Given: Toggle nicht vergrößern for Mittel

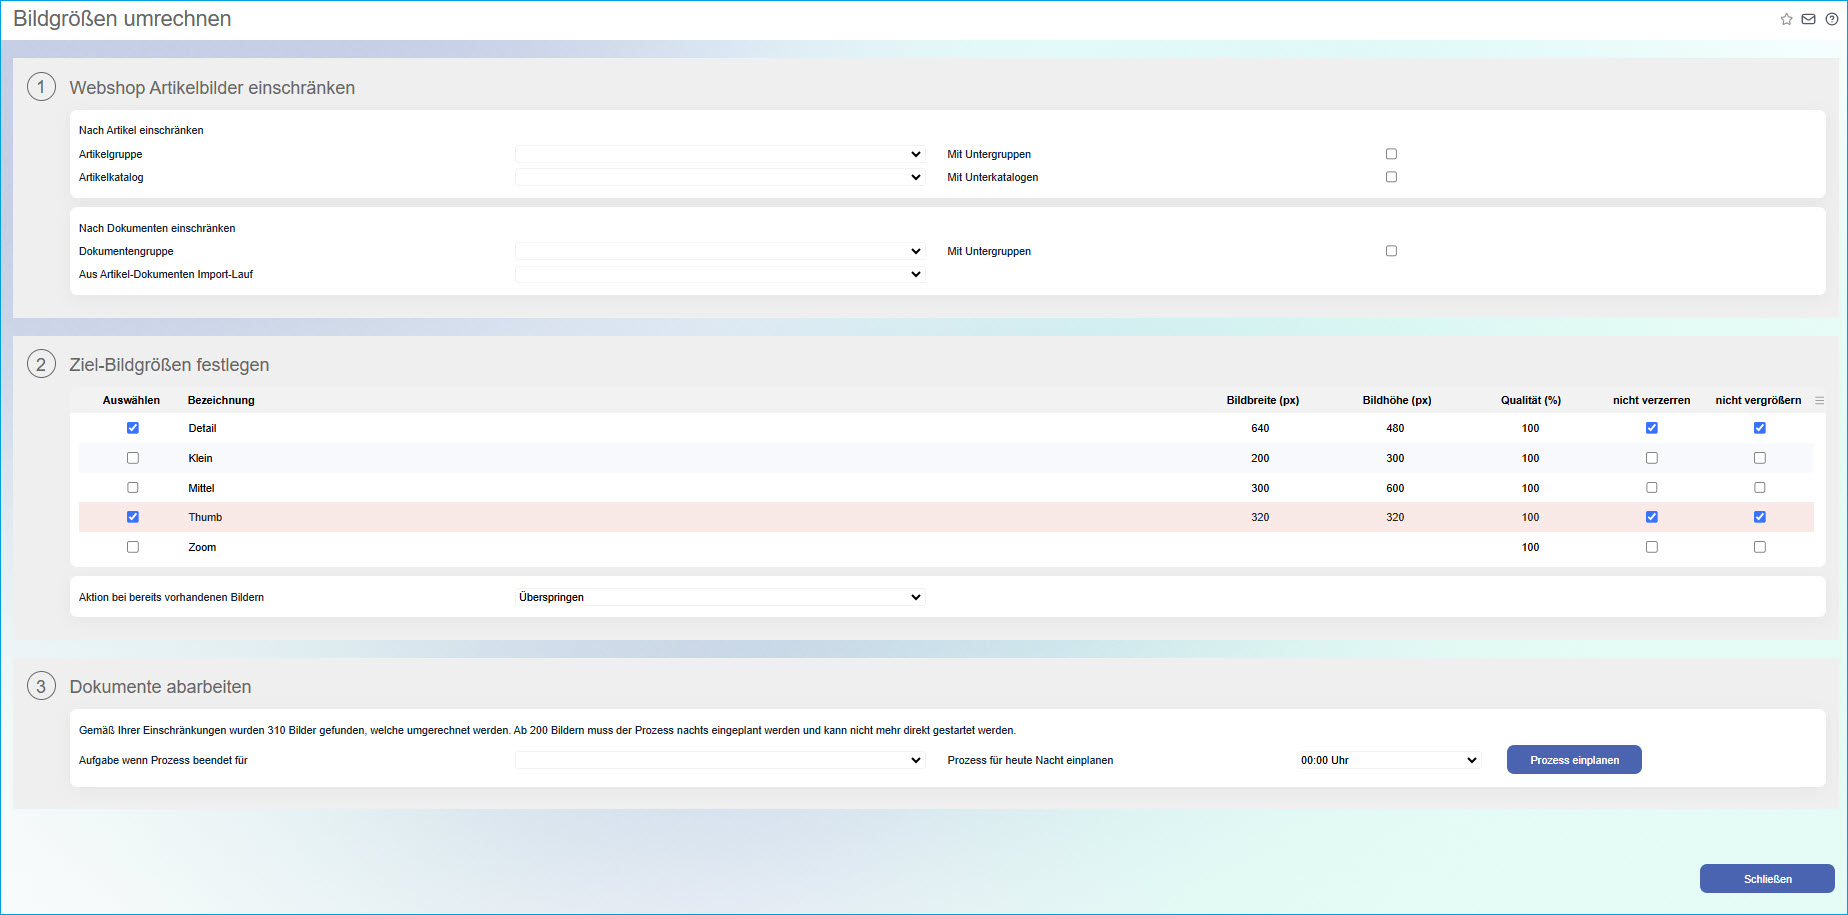Looking at the screenshot, I should pyautogui.click(x=1760, y=488).
